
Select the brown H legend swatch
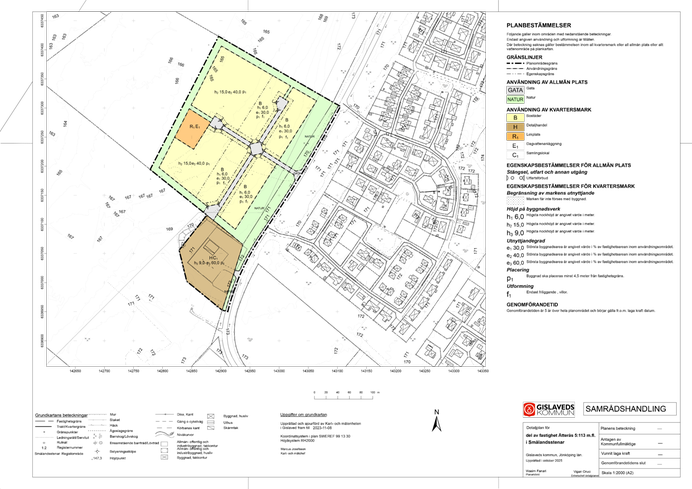coord(515,127)
